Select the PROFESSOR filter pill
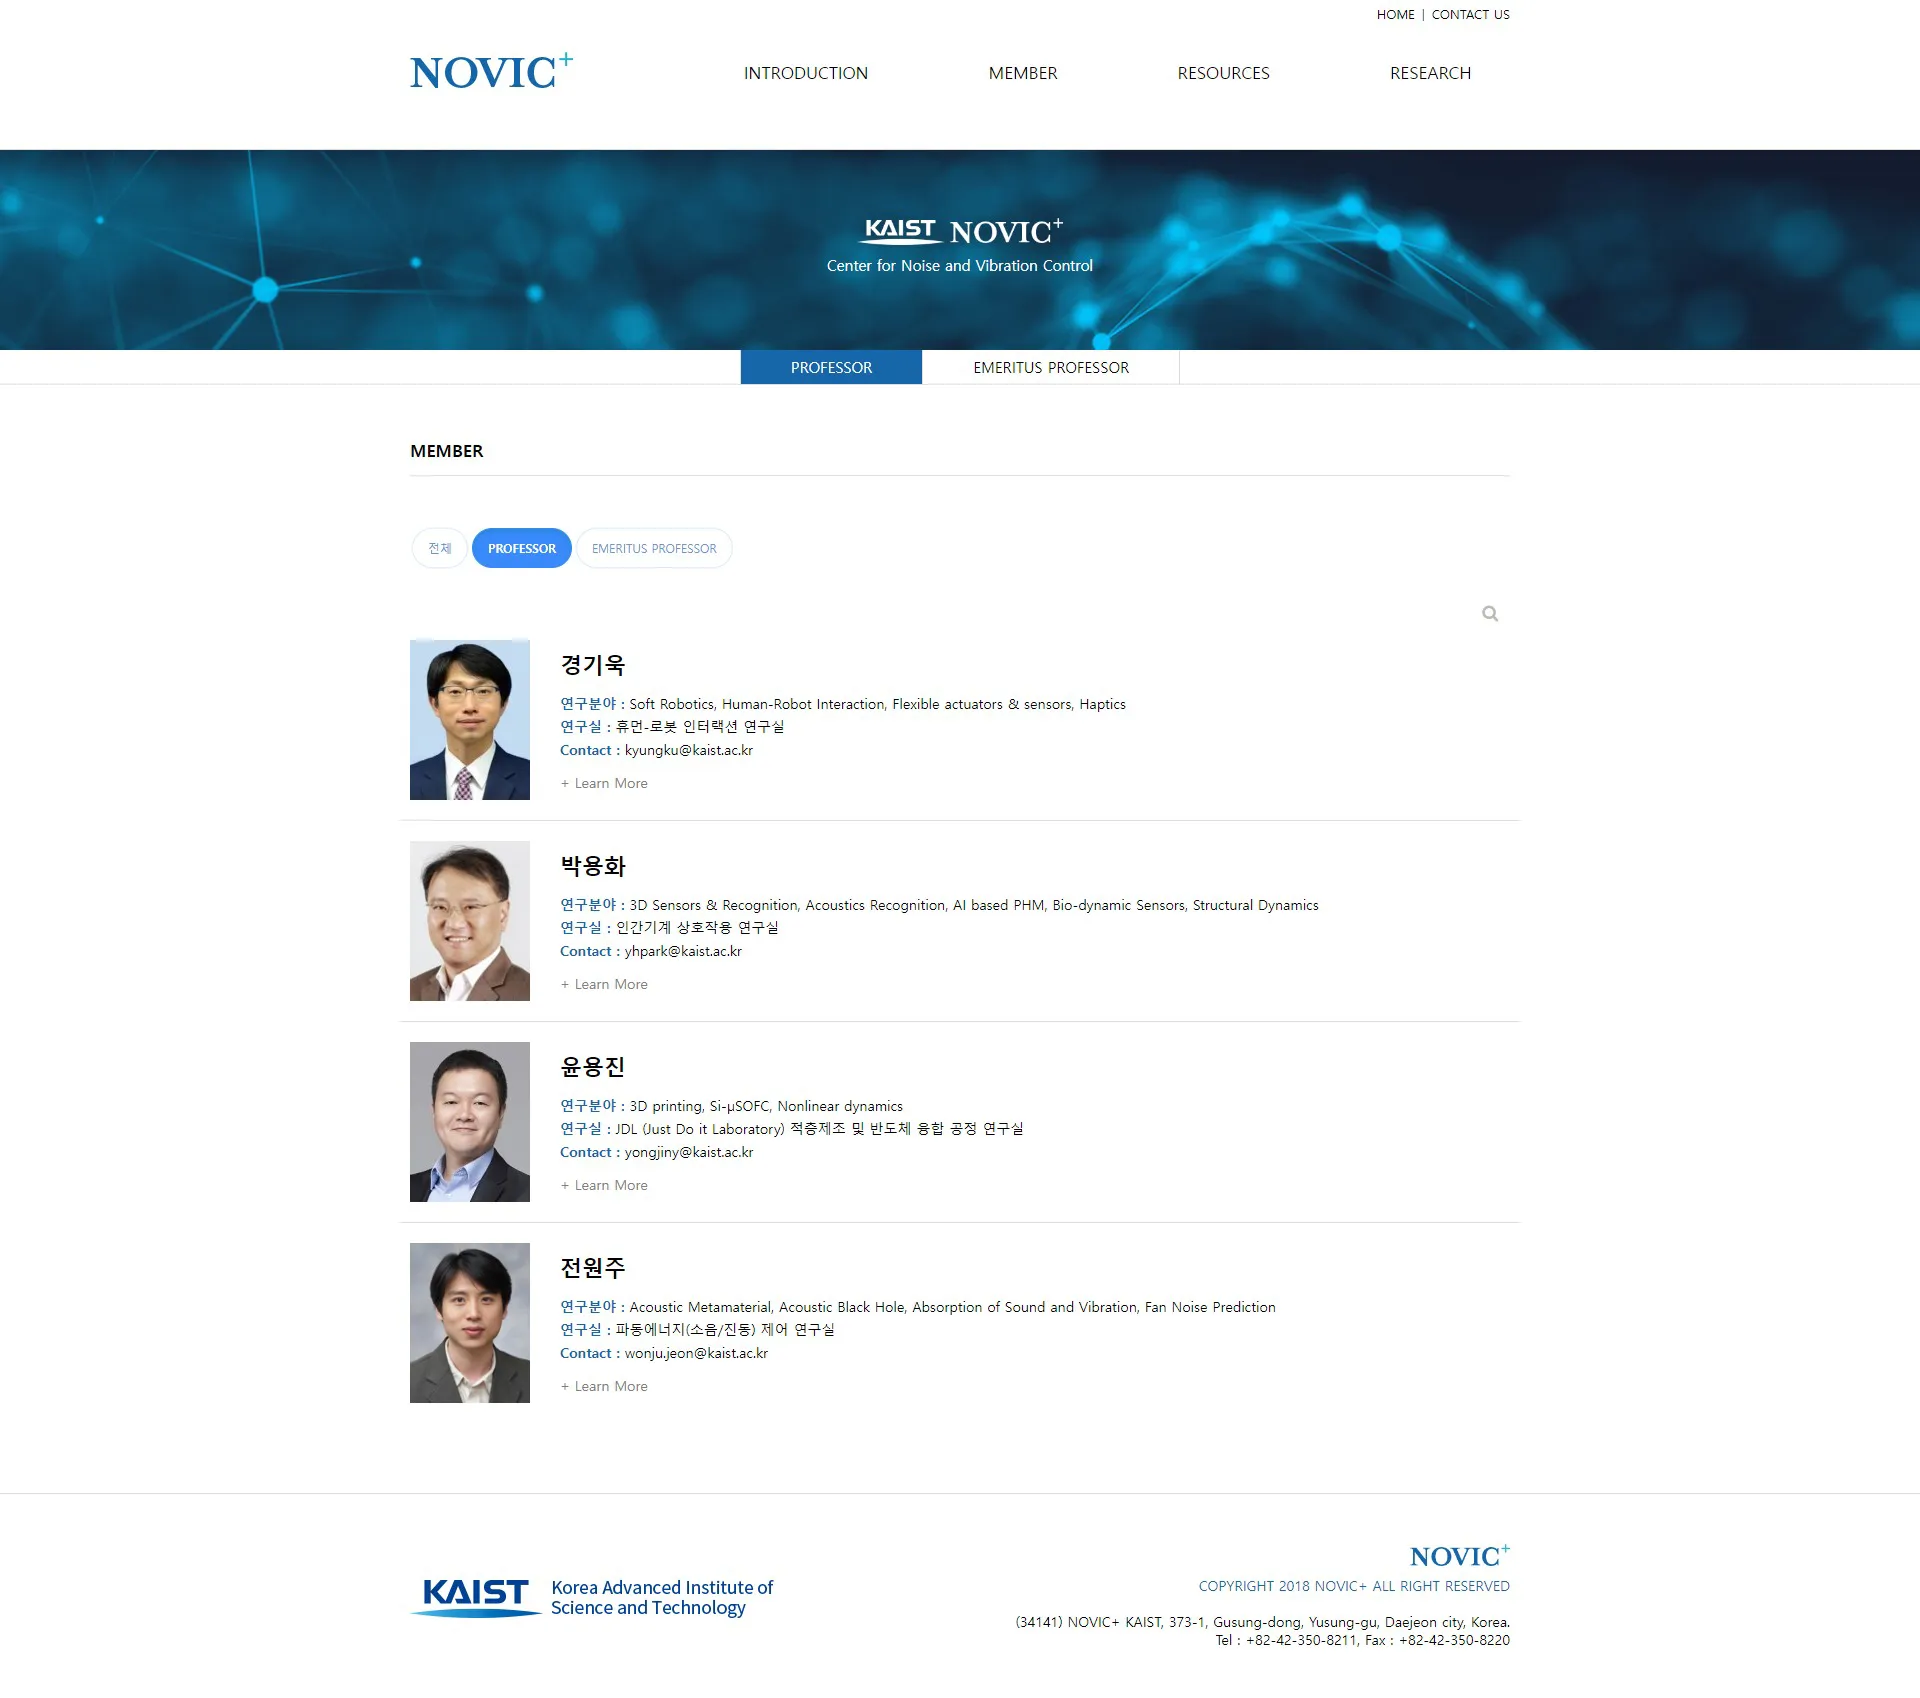 pos(522,548)
